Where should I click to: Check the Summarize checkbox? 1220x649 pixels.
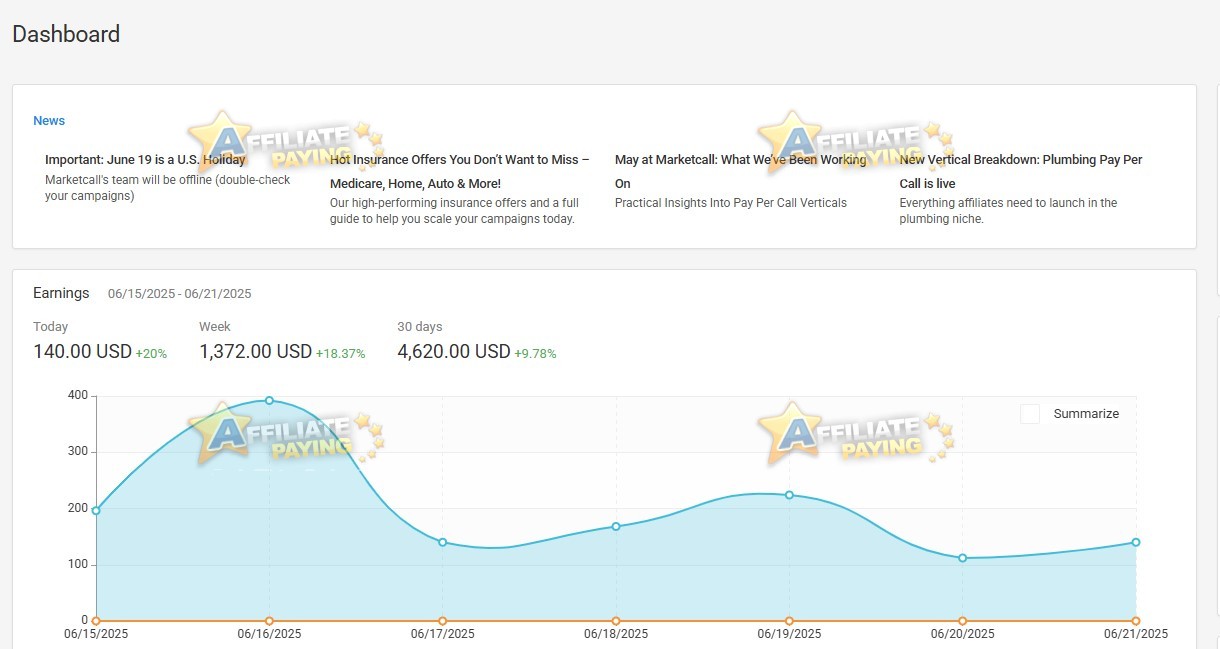1030,414
